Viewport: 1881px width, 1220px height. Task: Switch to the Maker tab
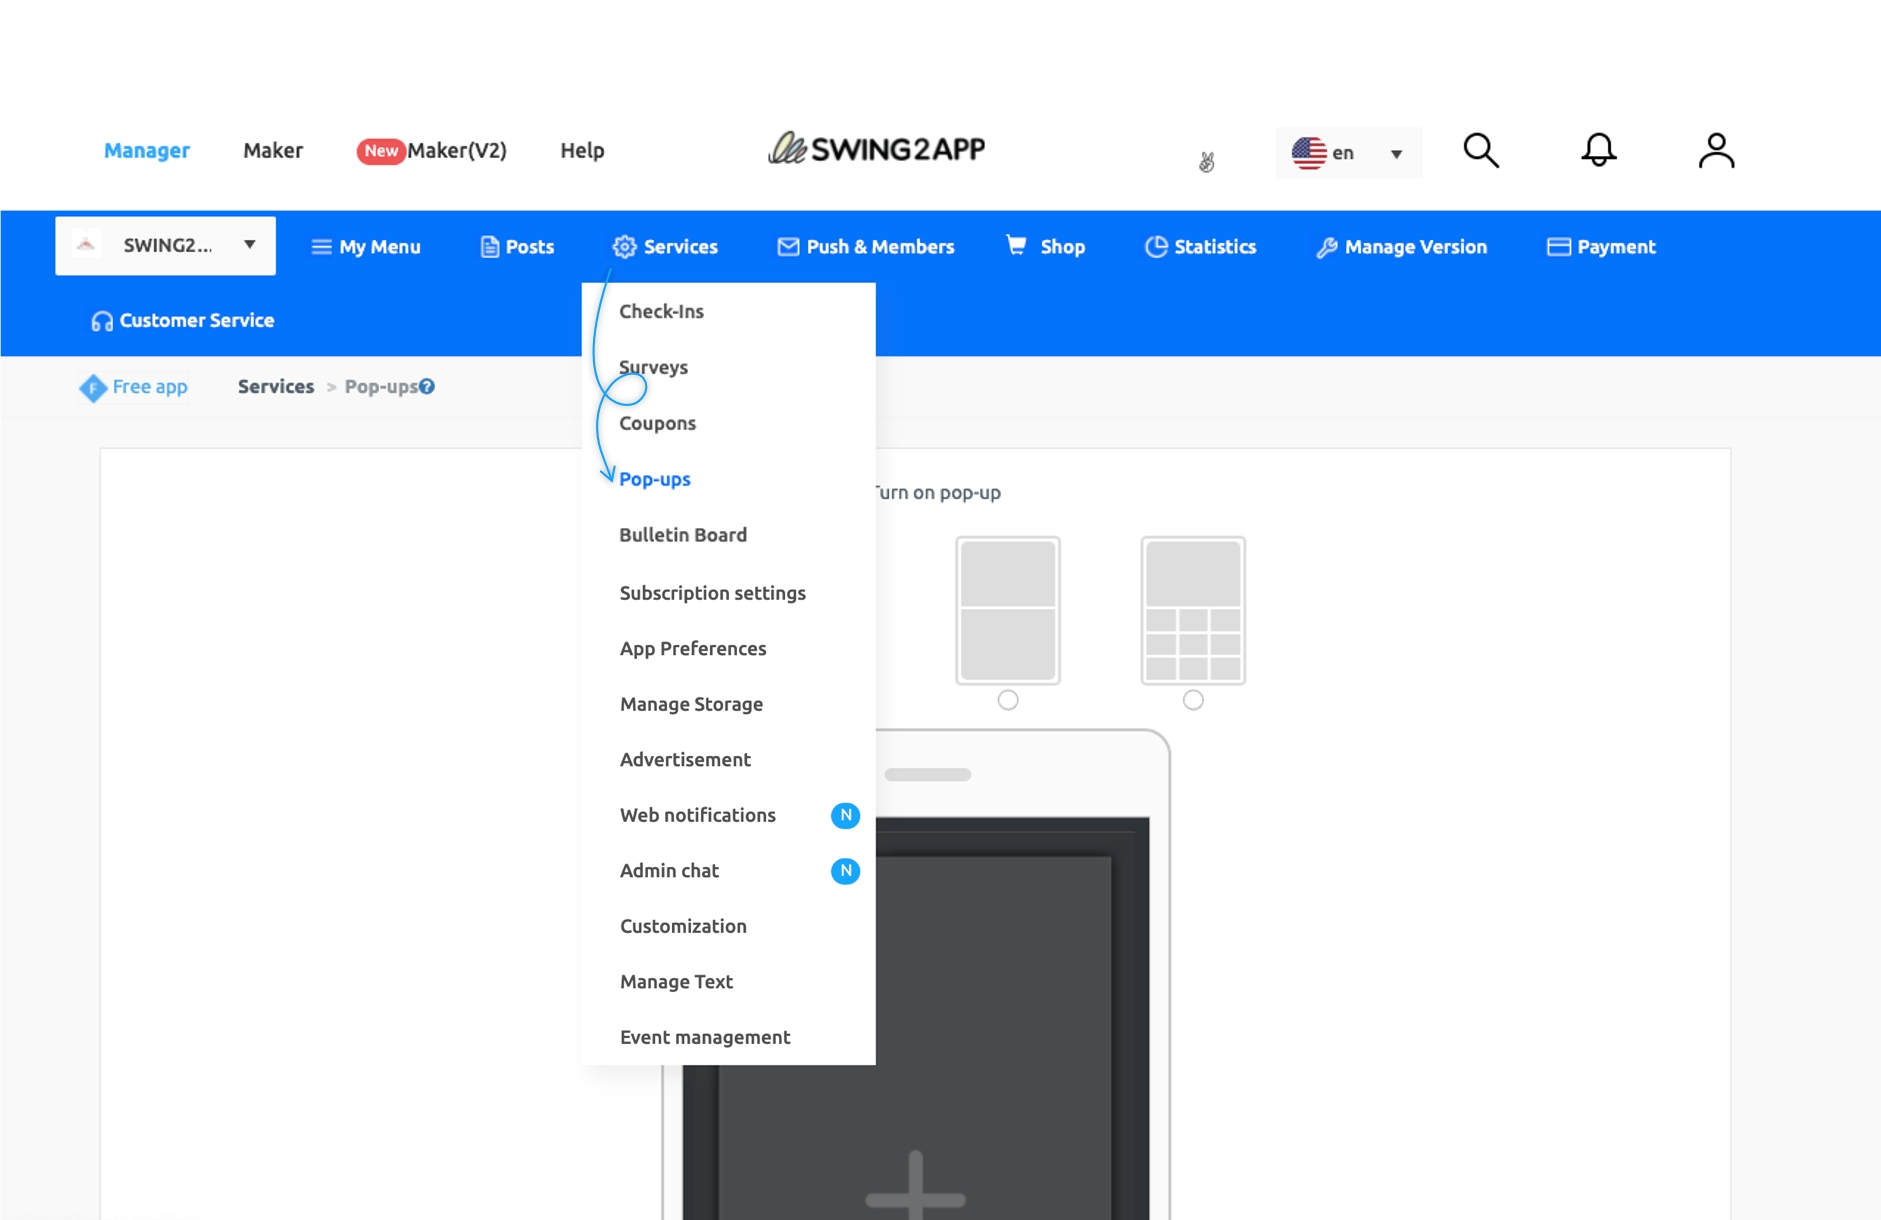coord(273,151)
